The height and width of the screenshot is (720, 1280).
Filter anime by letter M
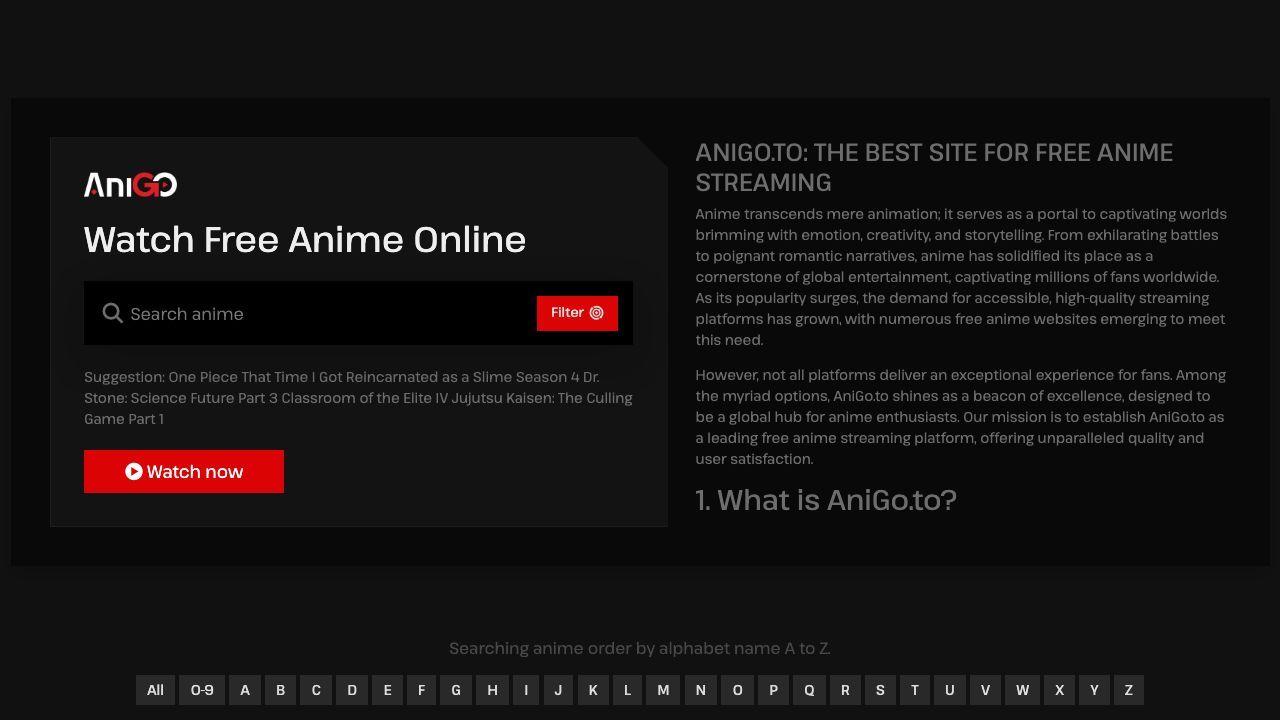tap(663, 690)
